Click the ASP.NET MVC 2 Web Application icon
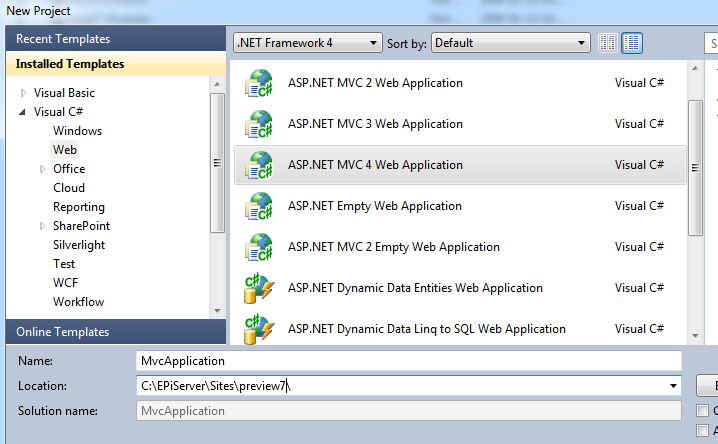 tap(259, 83)
